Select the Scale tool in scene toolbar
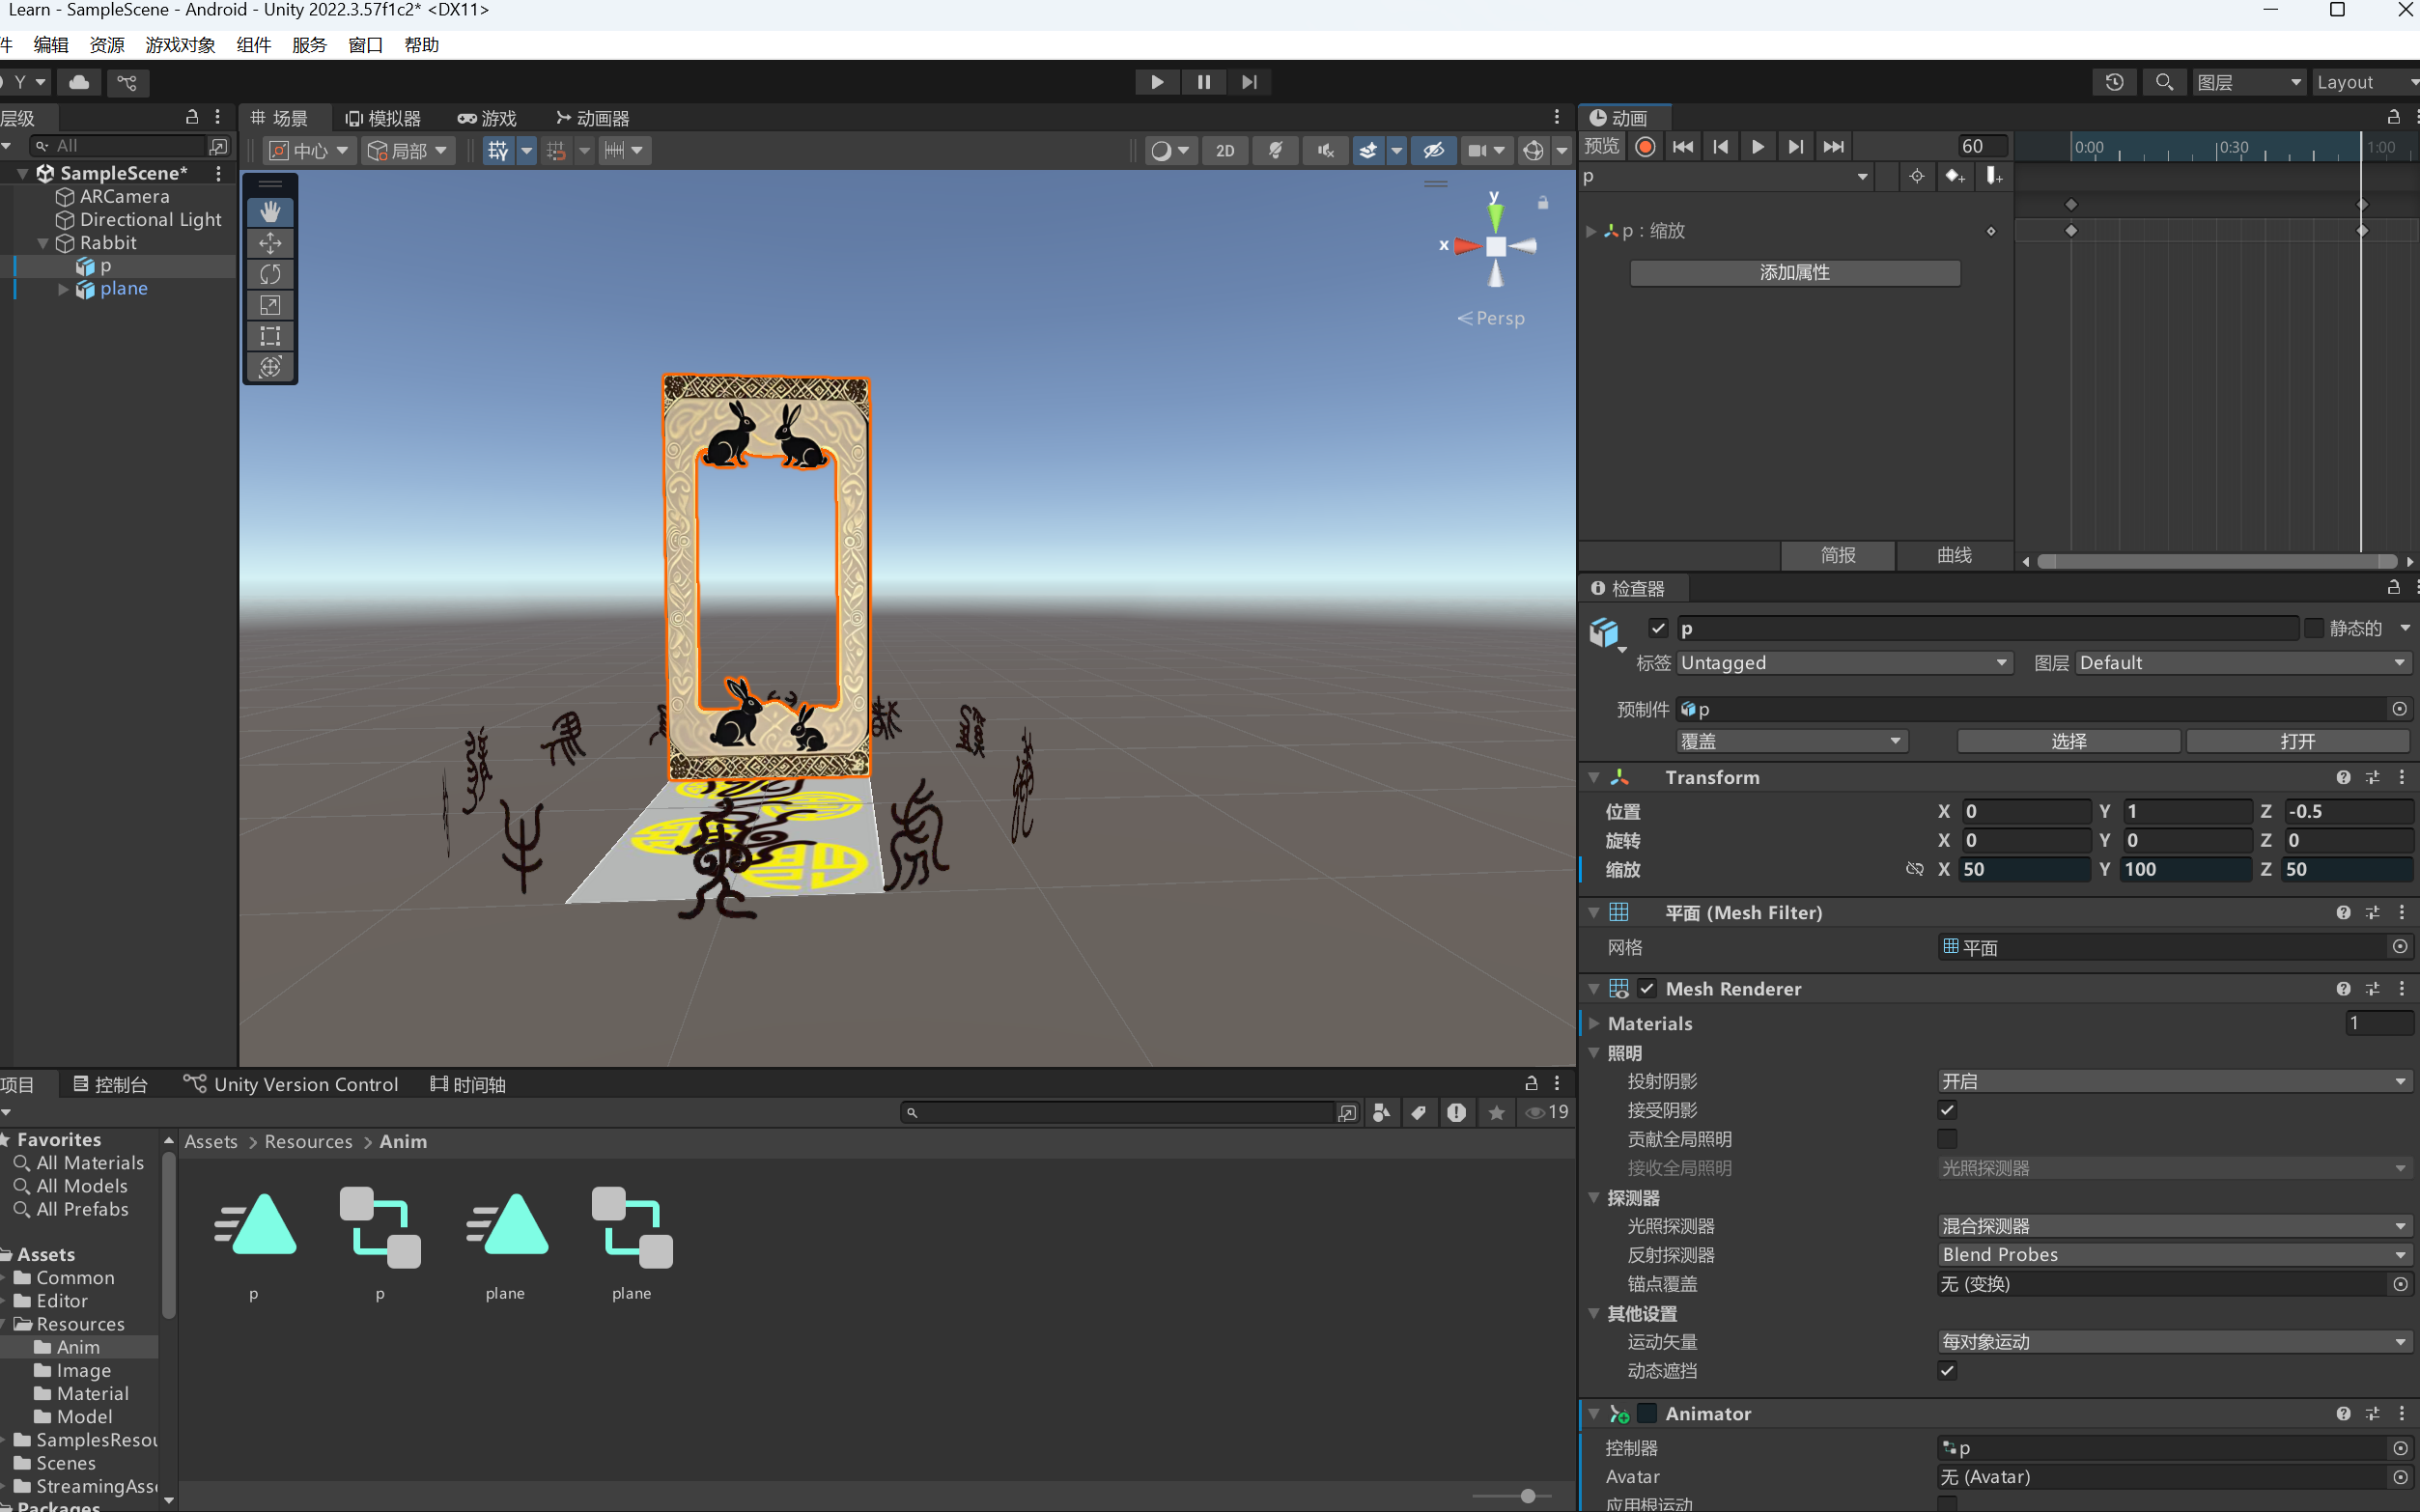The width and height of the screenshot is (2420, 1512). click(x=270, y=305)
